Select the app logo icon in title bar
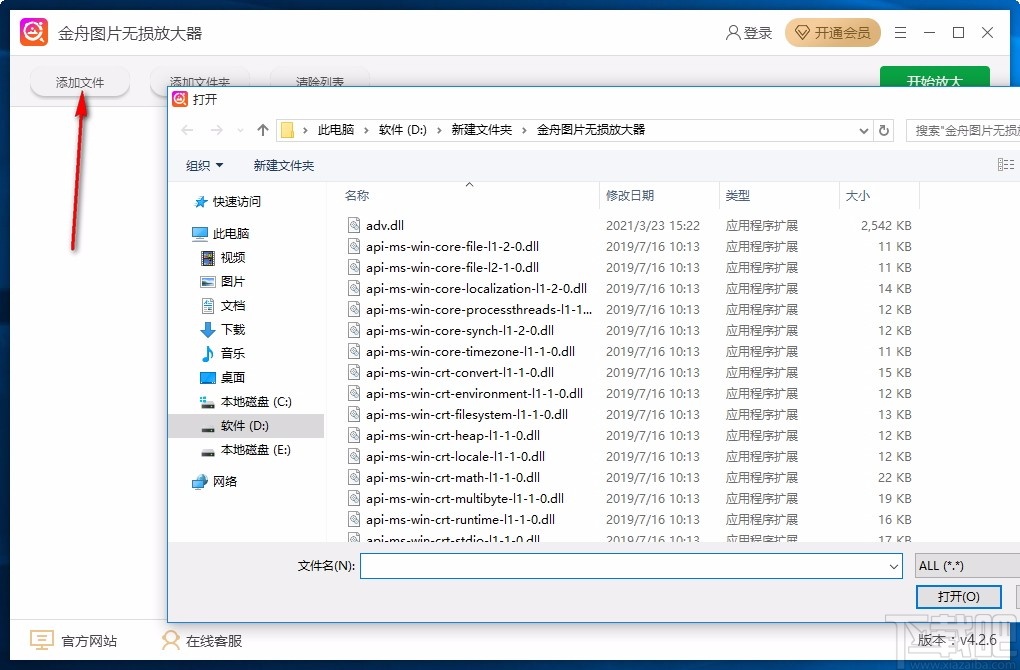 pyautogui.click(x=32, y=31)
